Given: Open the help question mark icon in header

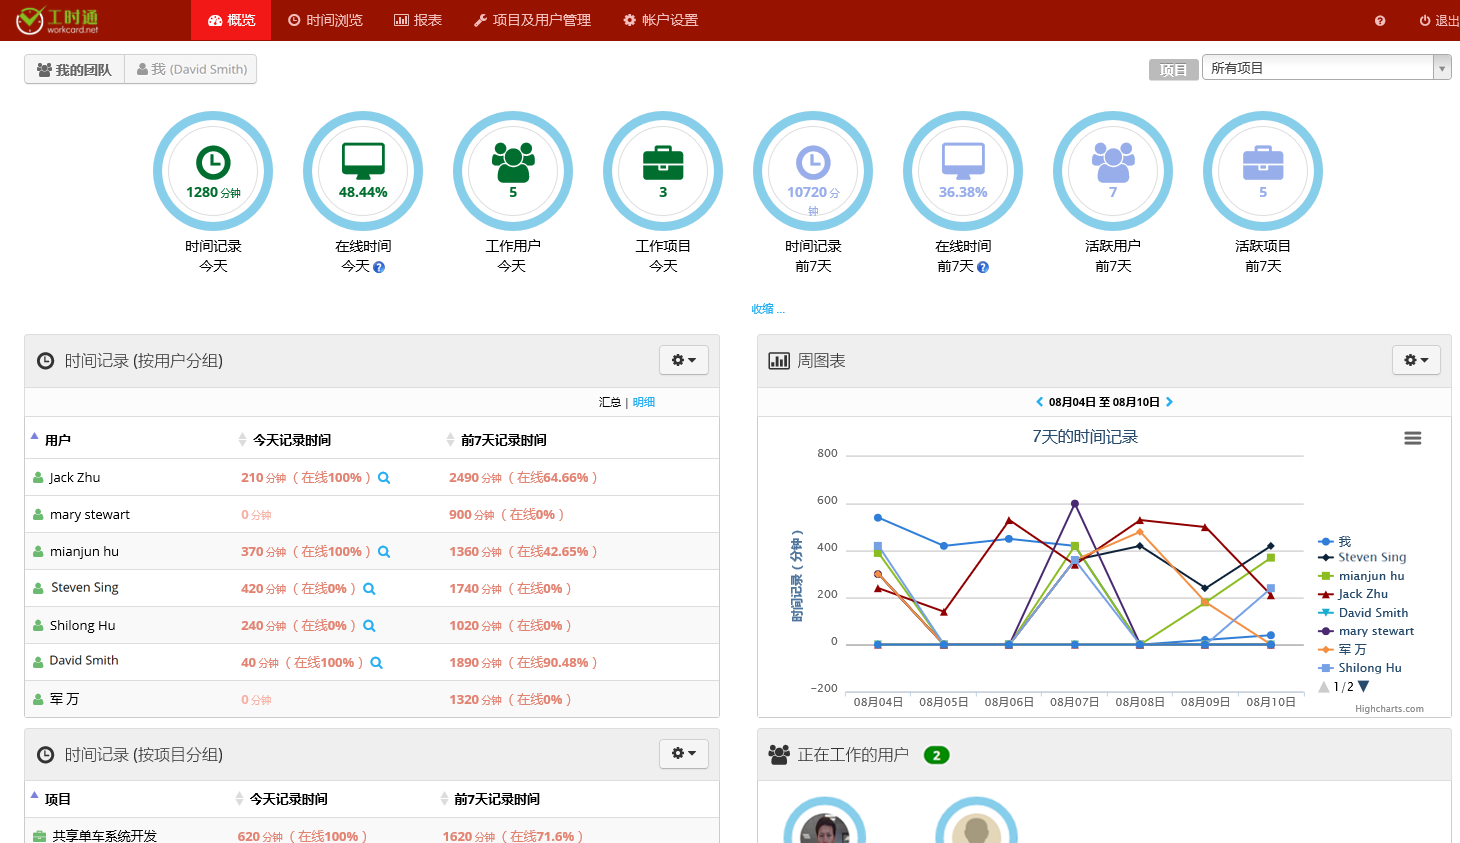Looking at the screenshot, I should 1380,21.
